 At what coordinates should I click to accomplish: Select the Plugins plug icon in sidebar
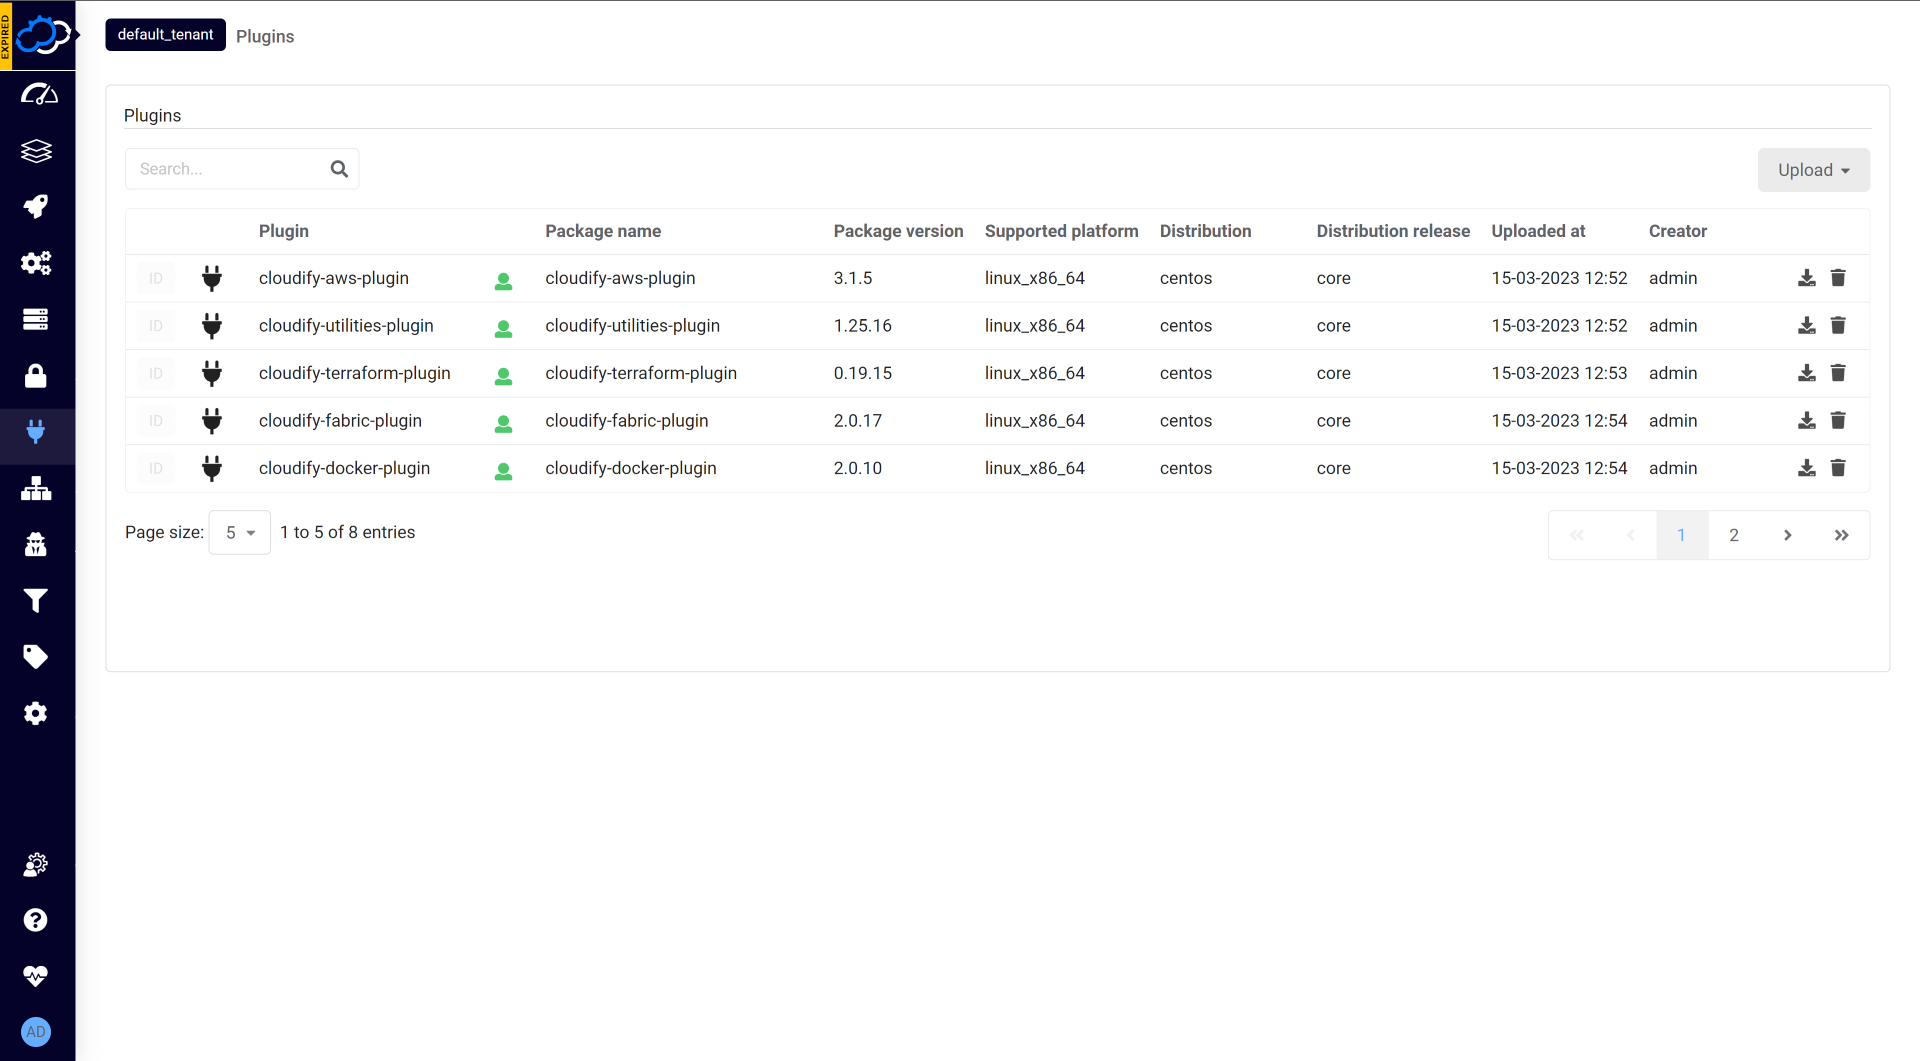point(36,432)
